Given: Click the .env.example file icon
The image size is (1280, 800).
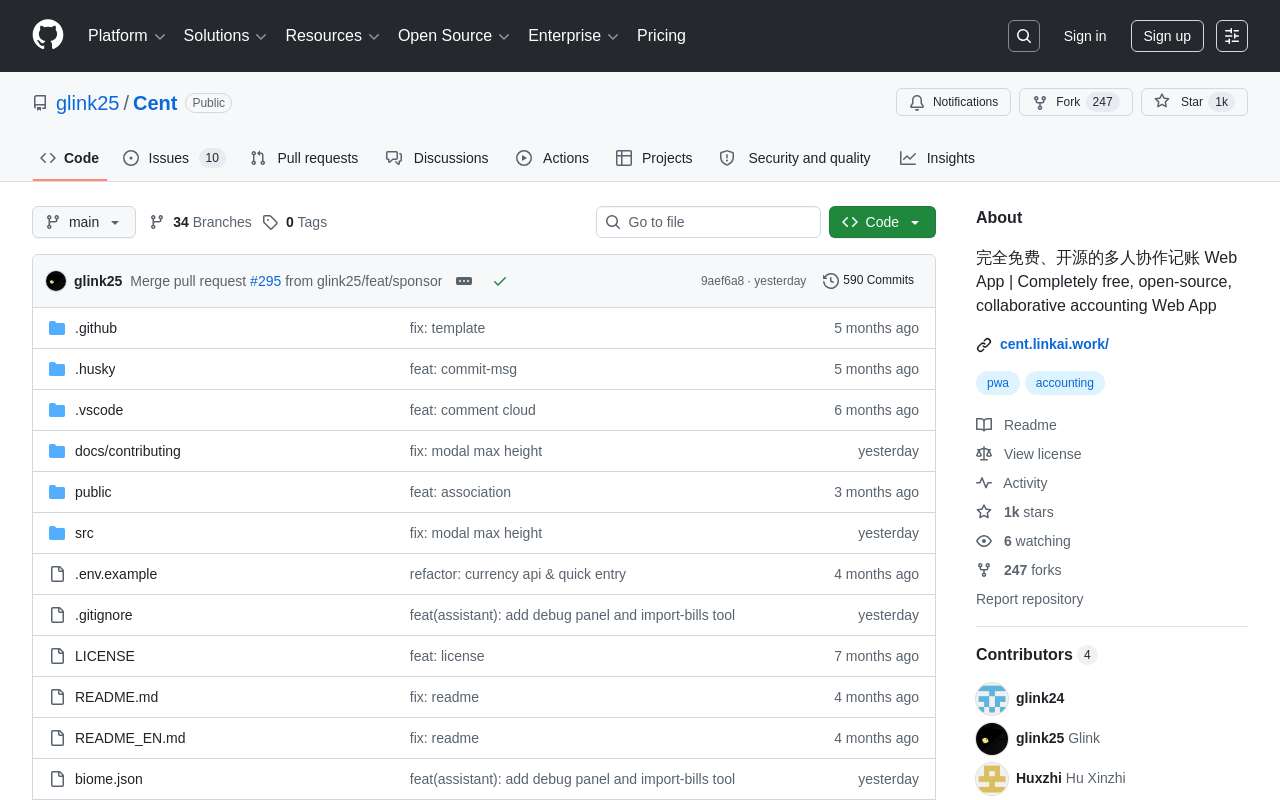Looking at the screenshot, I should (x=57, y=574).
